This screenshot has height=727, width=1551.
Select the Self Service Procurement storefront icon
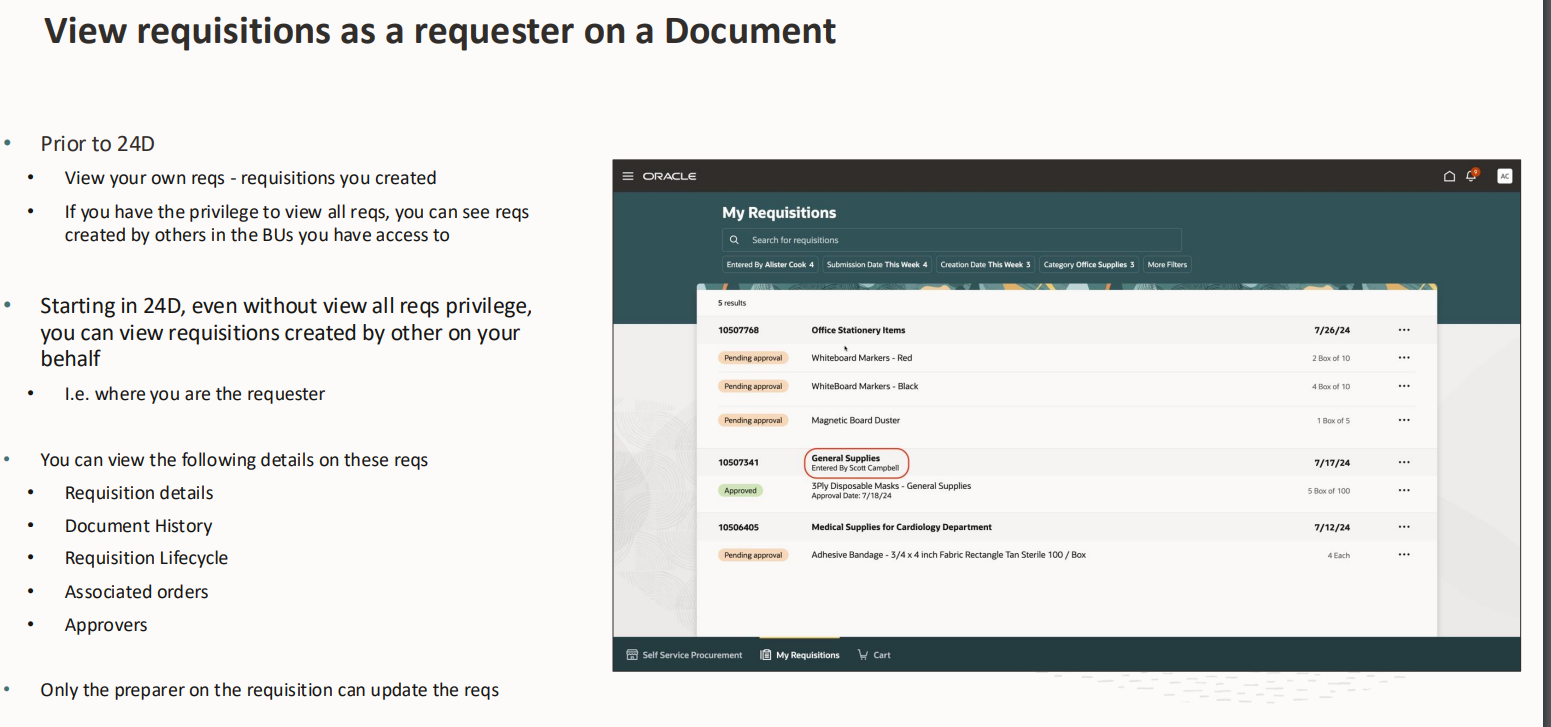630,654
